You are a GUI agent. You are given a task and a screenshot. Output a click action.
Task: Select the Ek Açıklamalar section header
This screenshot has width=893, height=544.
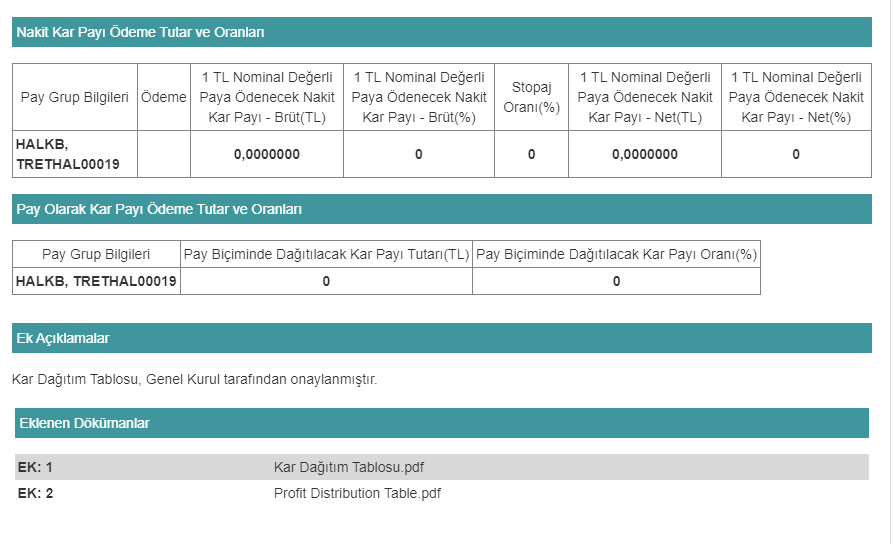(63, 338)
